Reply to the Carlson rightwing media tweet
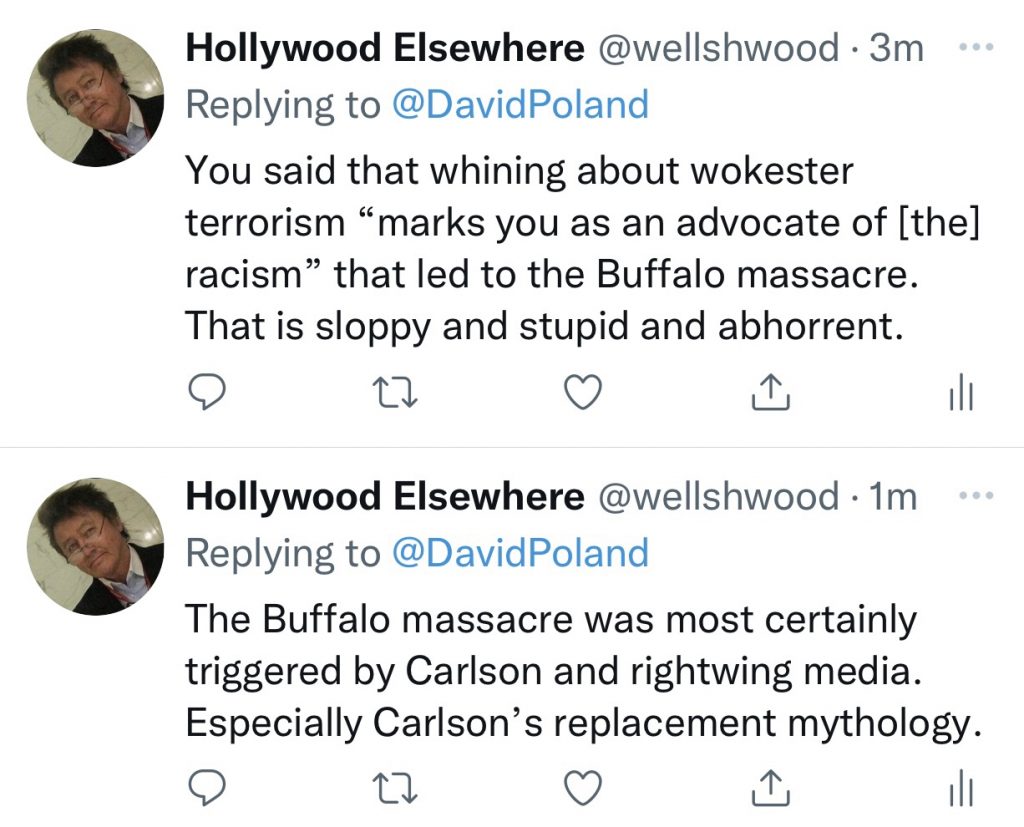 tap(207, 787)
